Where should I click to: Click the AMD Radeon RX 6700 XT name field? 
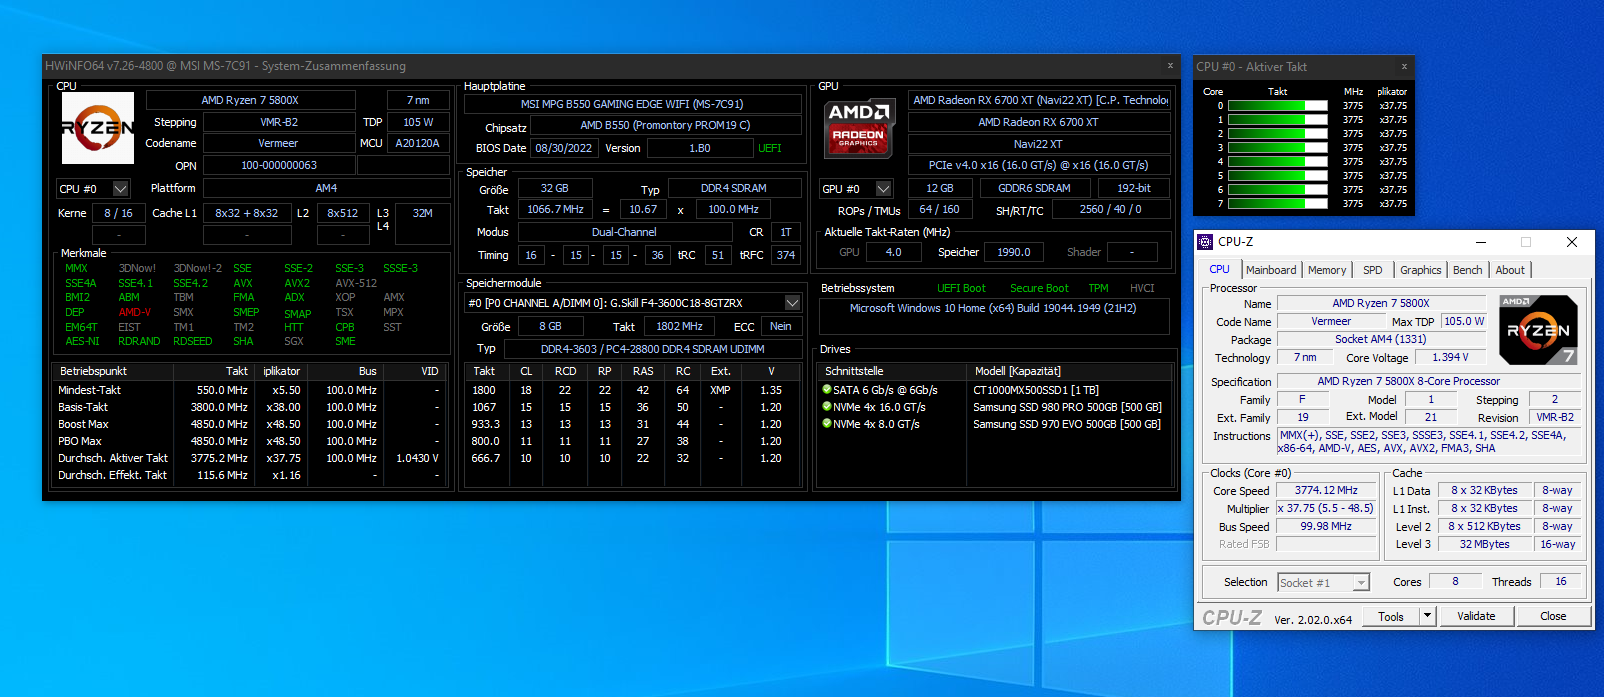coord(1038,122)
